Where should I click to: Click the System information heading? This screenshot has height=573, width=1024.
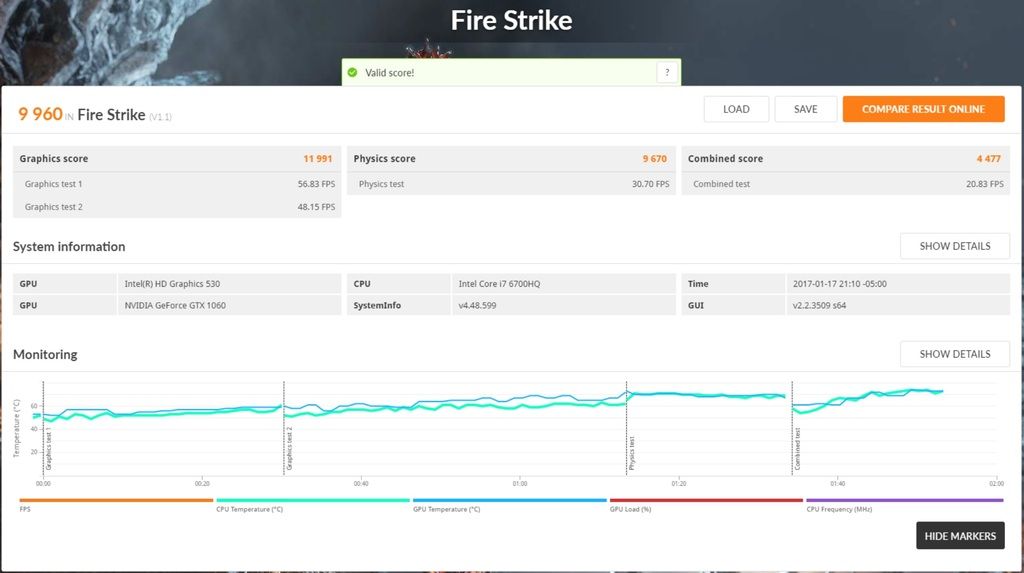pos(69,246)
